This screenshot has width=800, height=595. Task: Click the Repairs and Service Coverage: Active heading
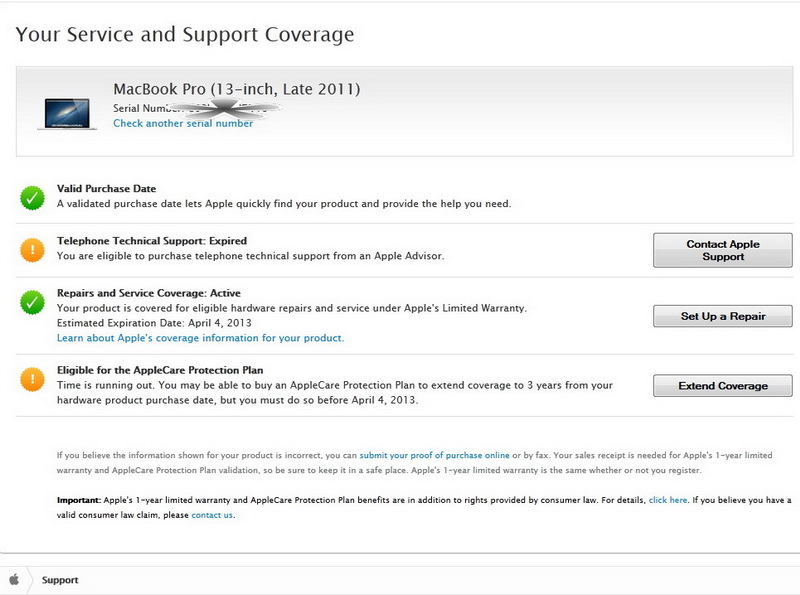148,293
